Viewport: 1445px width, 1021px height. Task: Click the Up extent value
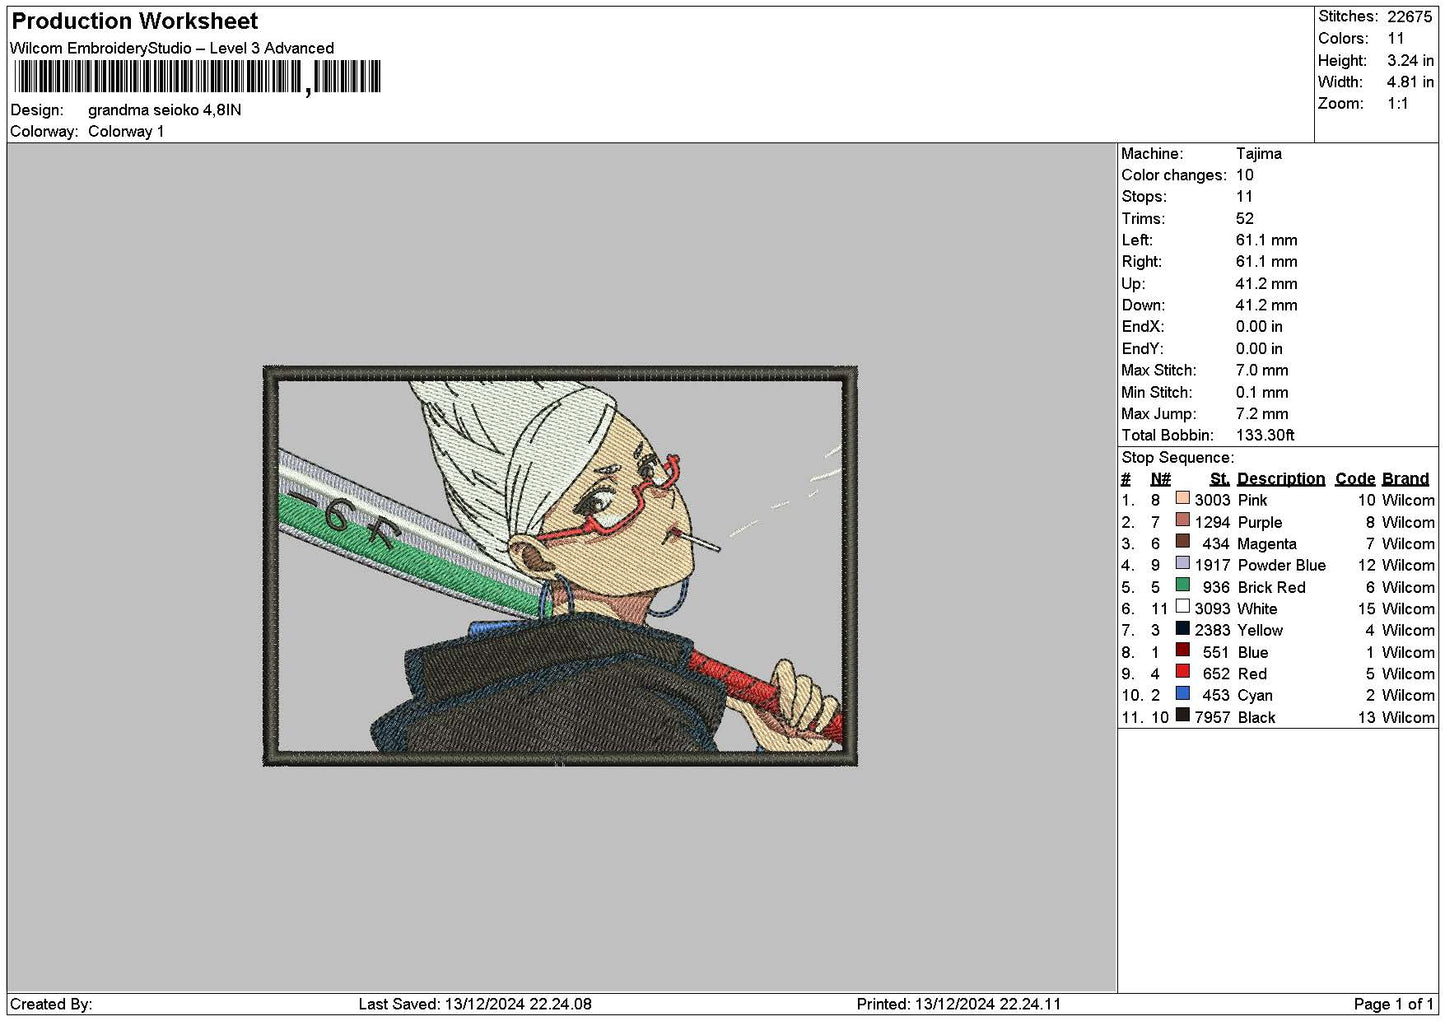pos(1267,283)
